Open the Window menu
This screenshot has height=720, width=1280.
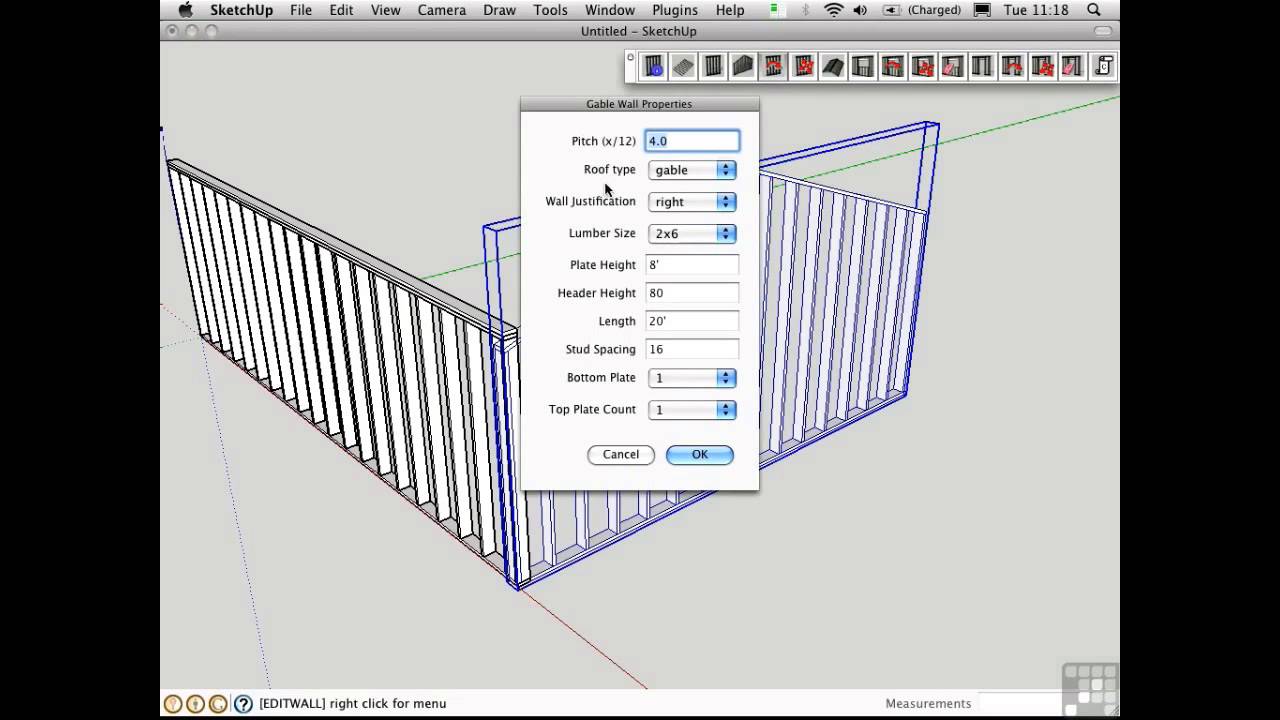609,10
